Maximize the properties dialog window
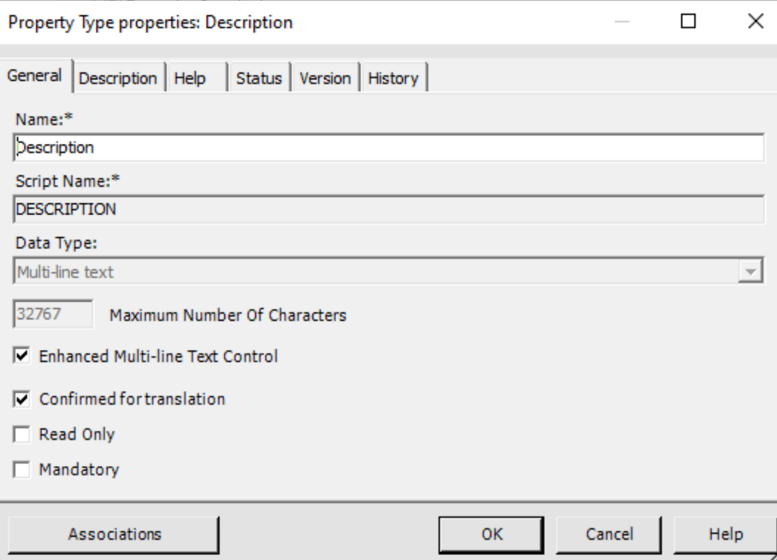 688,21
